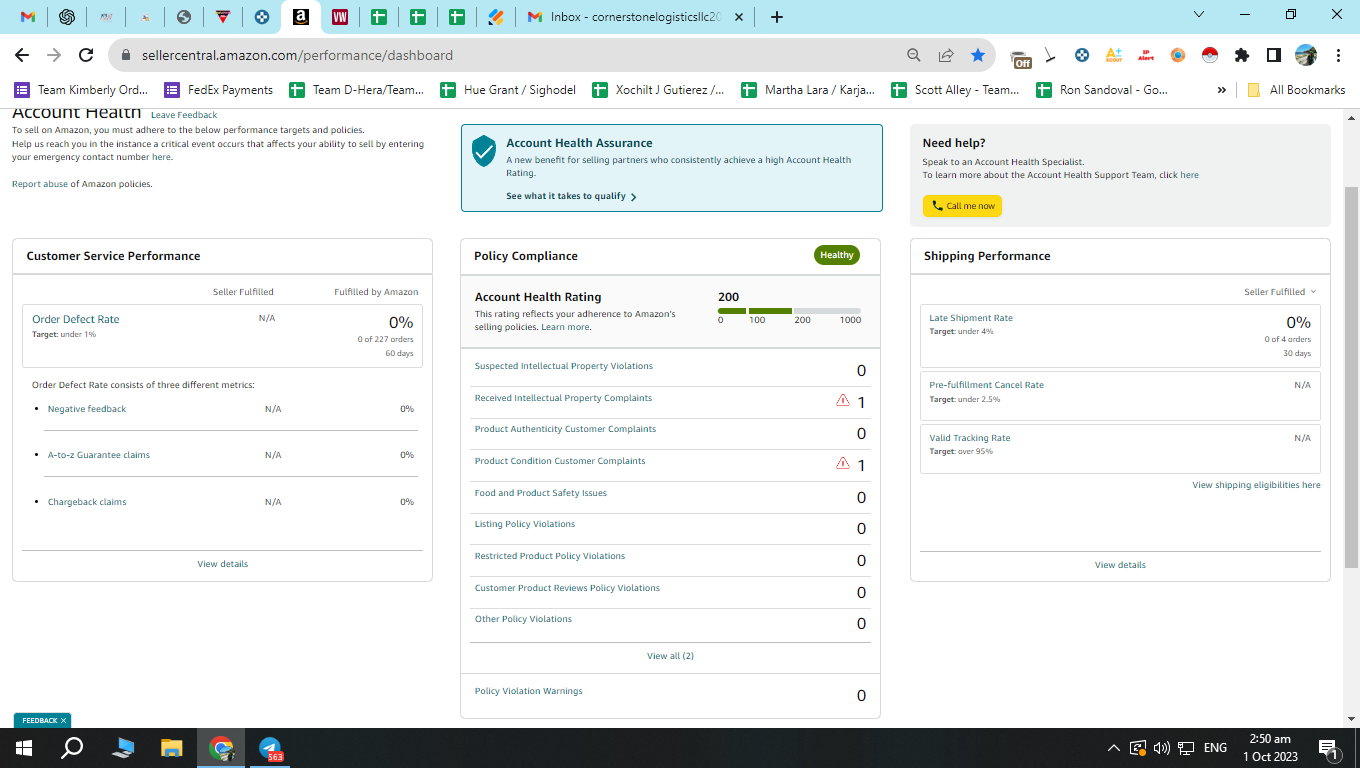The image size is (1360, 768).
Task: Click warning icon beside Product Condition Complaints
Action: [843, 464]
